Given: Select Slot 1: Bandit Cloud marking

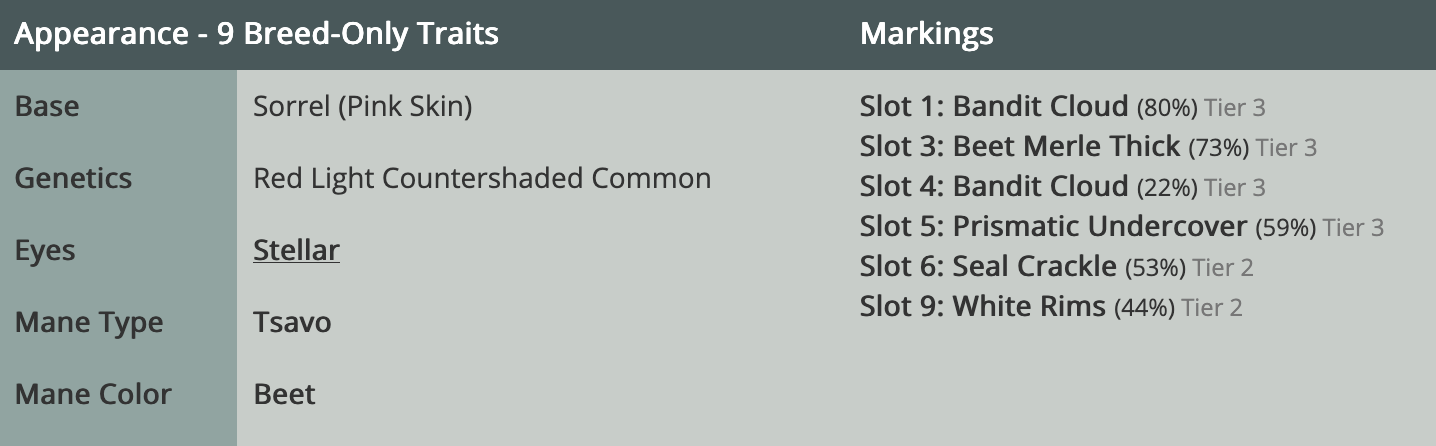Looking at the screenshot, I should point(1062,106).
